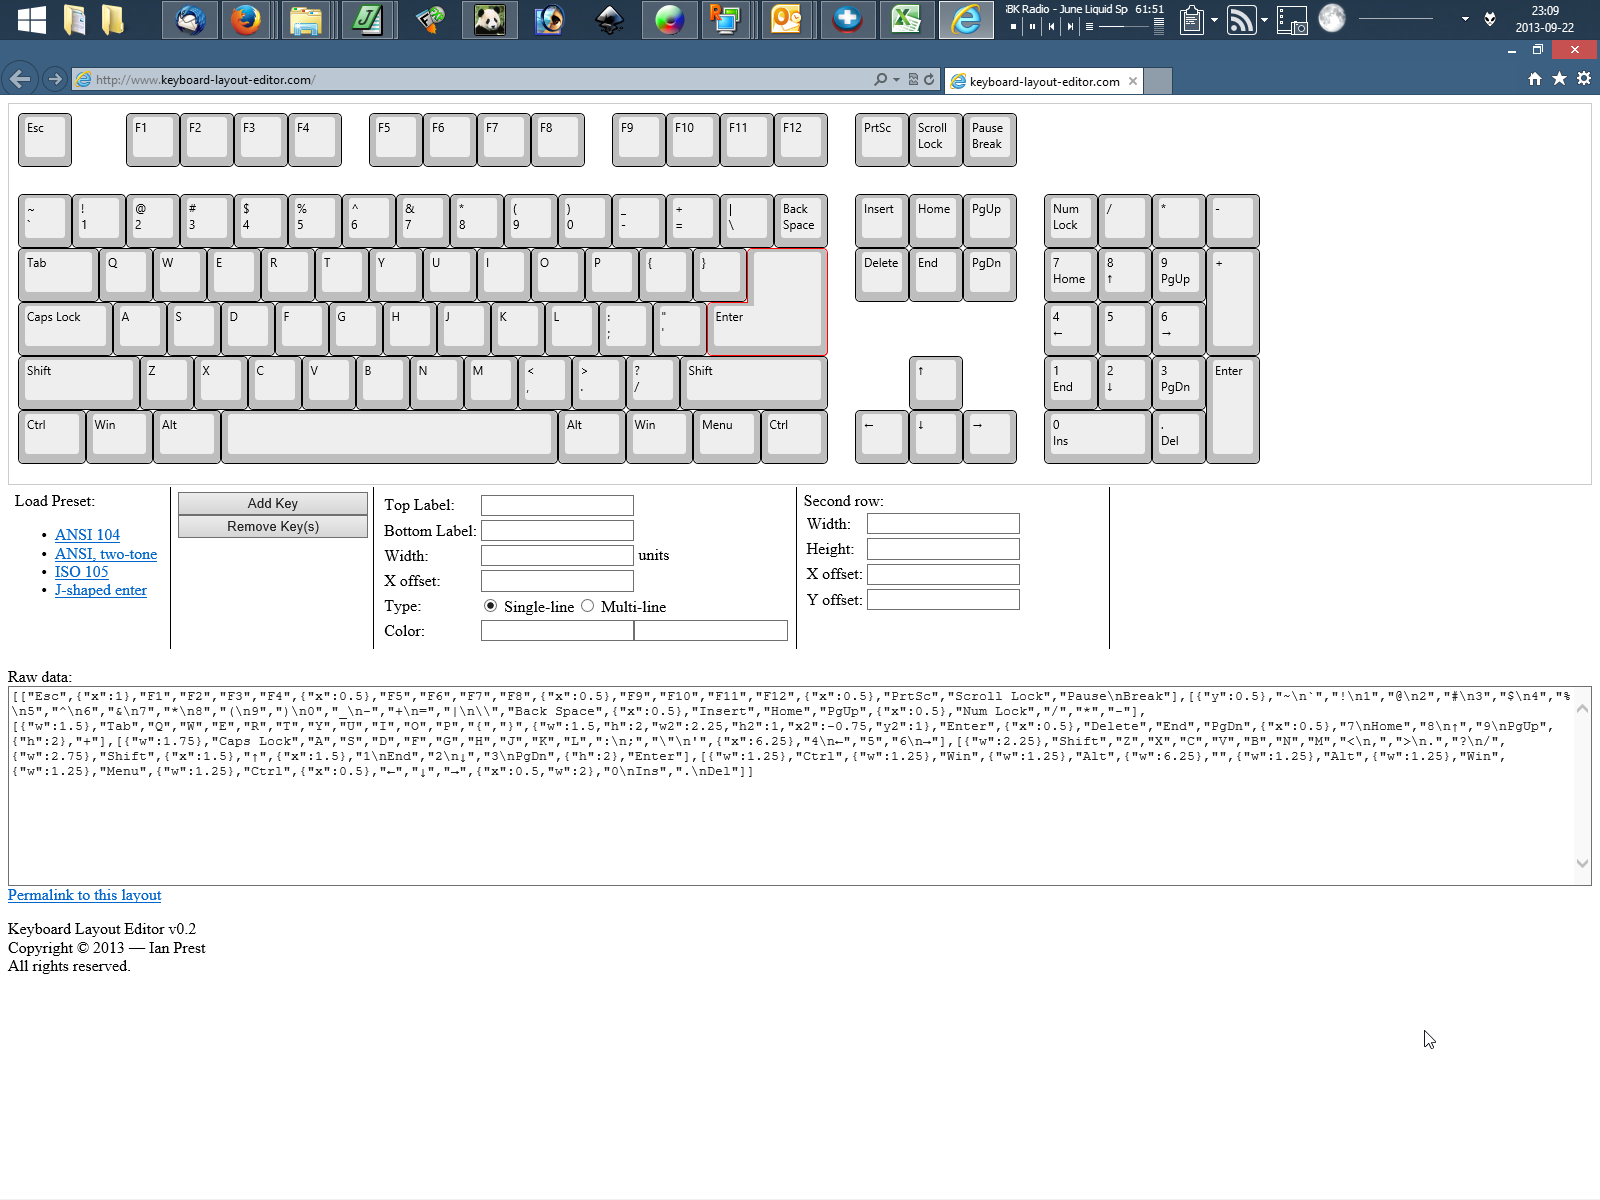Open Inkscape from the taskbar
Image resolution: width=1600 pixels, height=1200 pixels.
(609, 20)
